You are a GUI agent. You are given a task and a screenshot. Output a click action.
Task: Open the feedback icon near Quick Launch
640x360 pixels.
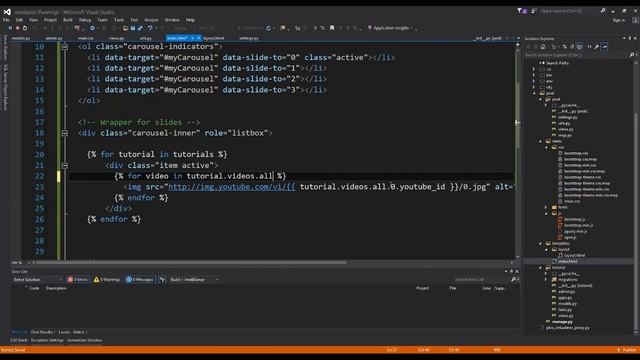coord(534,11)
